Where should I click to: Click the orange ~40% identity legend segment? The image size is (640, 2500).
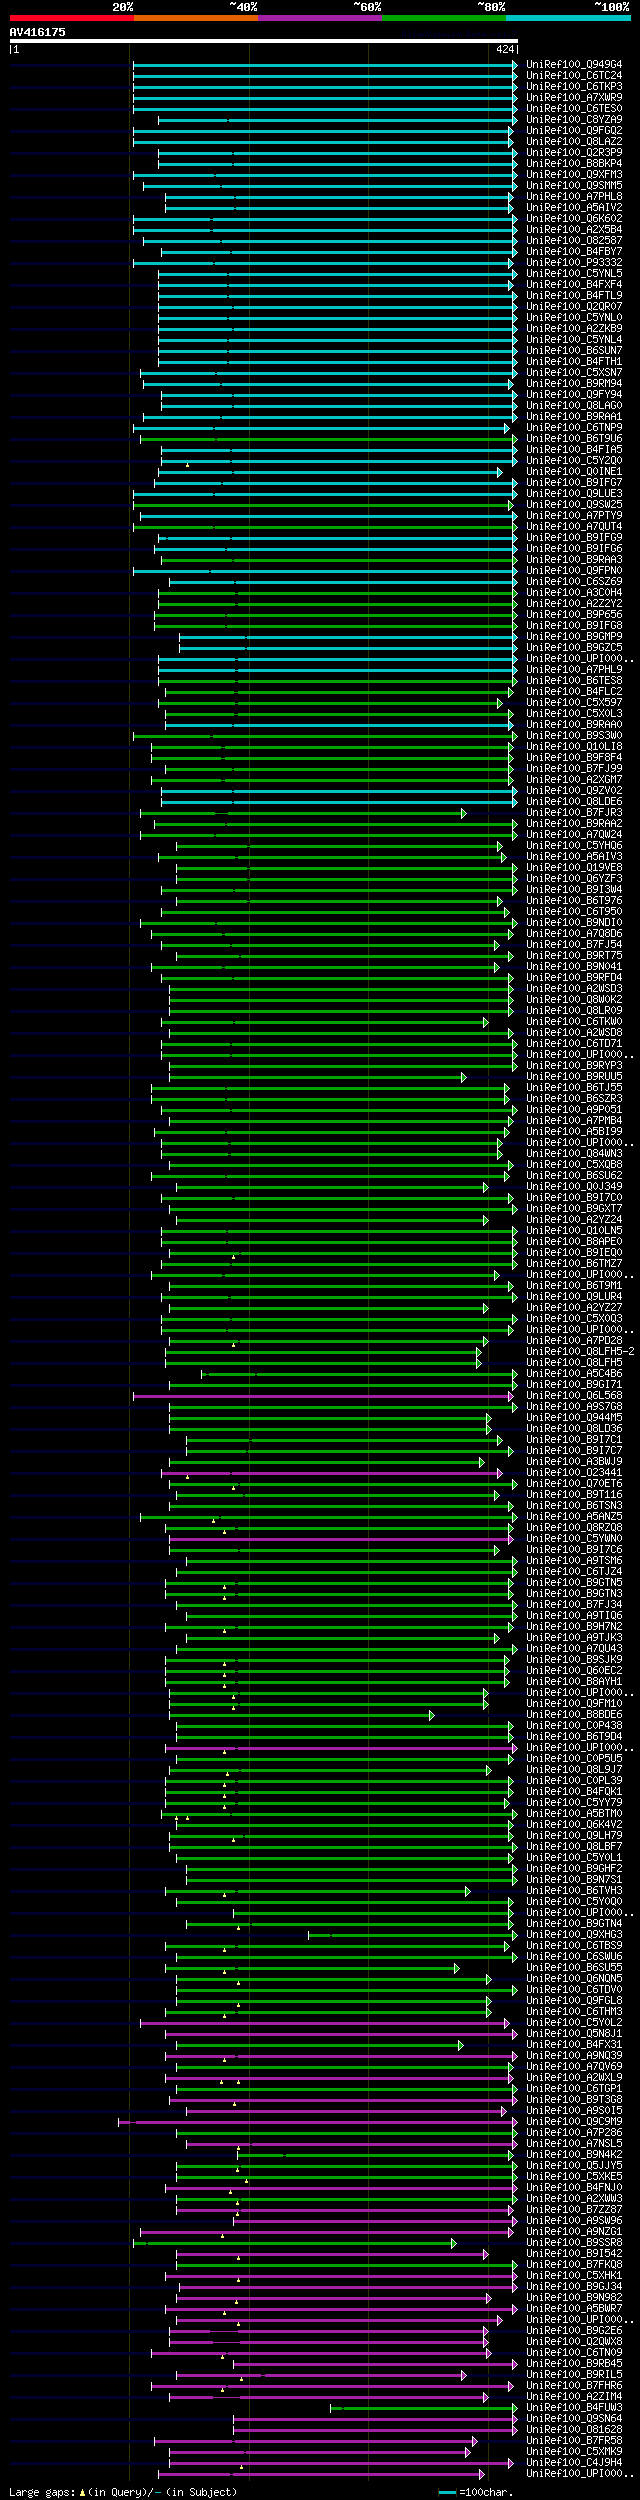click(195, 18)
